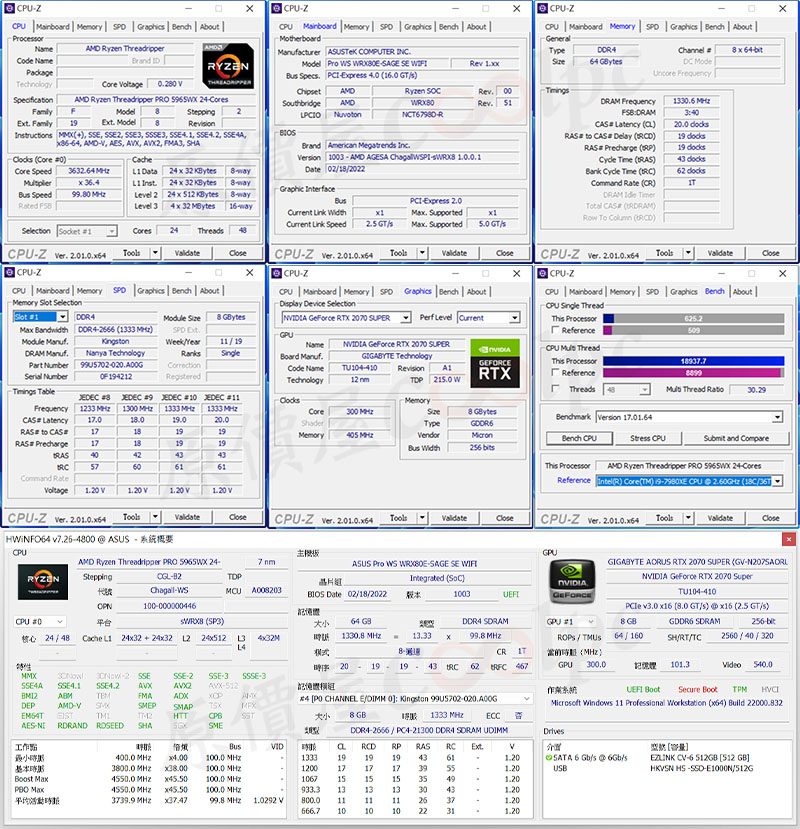Click Validate in the CPU-tab window
Image resolution: width=800 pixels, height=829 pixels.
point(187,253)
